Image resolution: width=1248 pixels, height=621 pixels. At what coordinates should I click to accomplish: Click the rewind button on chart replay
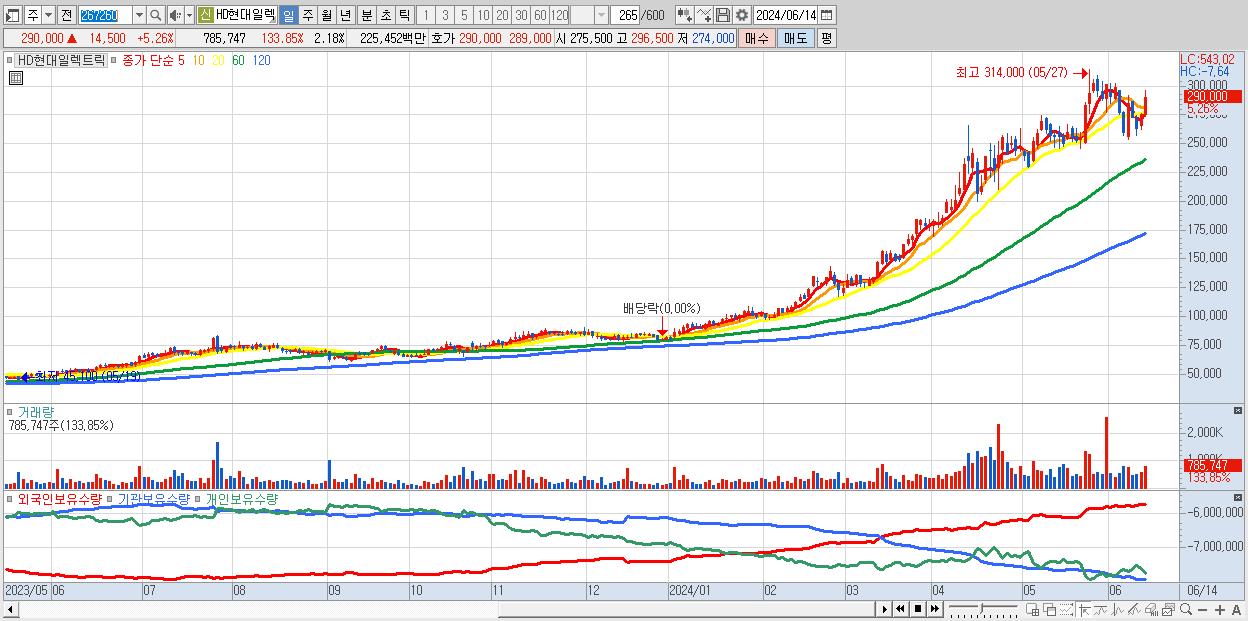pyautogui.click(x=901, y=609)
